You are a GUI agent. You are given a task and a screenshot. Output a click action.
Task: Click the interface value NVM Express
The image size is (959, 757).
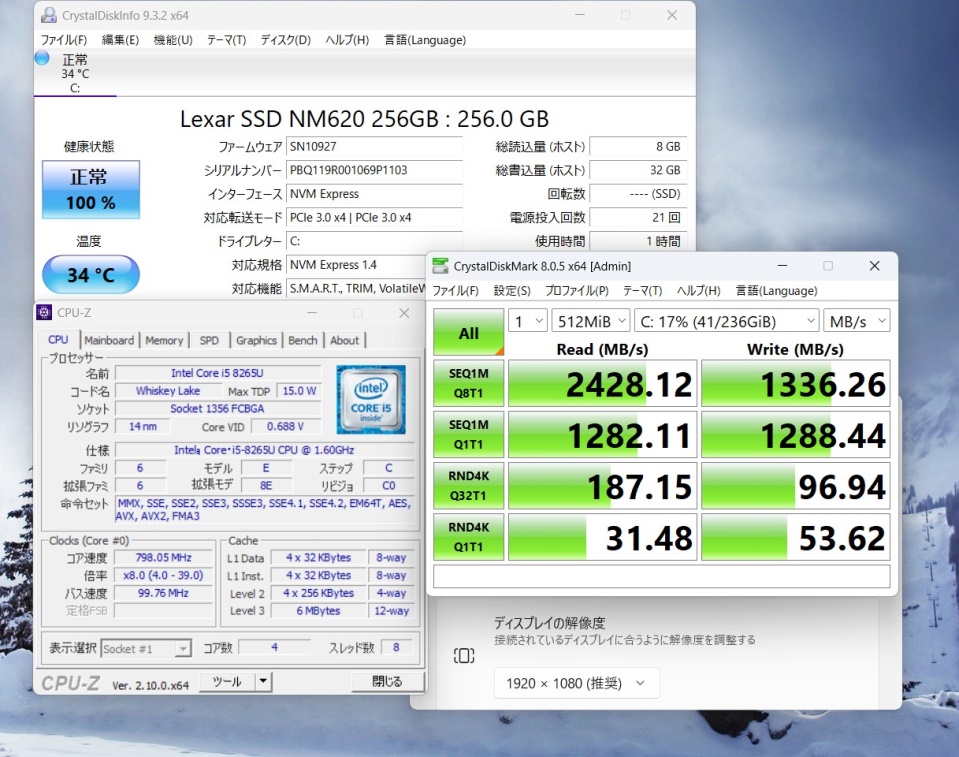[x=374, y=194]
